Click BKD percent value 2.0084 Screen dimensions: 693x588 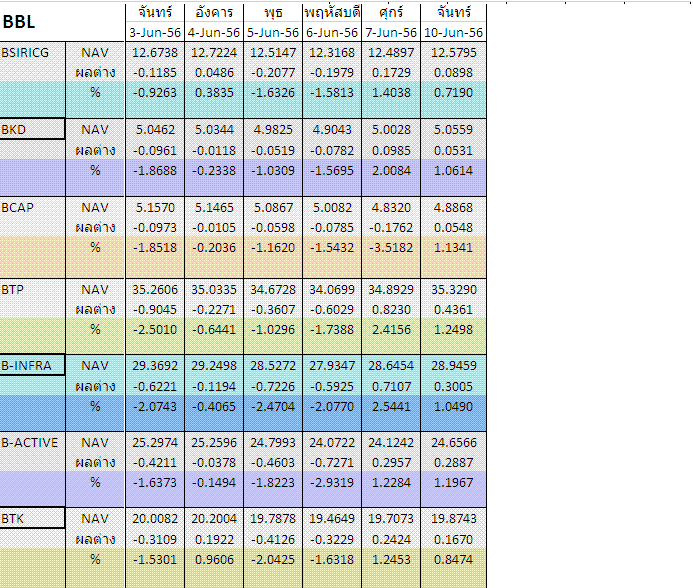pos(391,170)
